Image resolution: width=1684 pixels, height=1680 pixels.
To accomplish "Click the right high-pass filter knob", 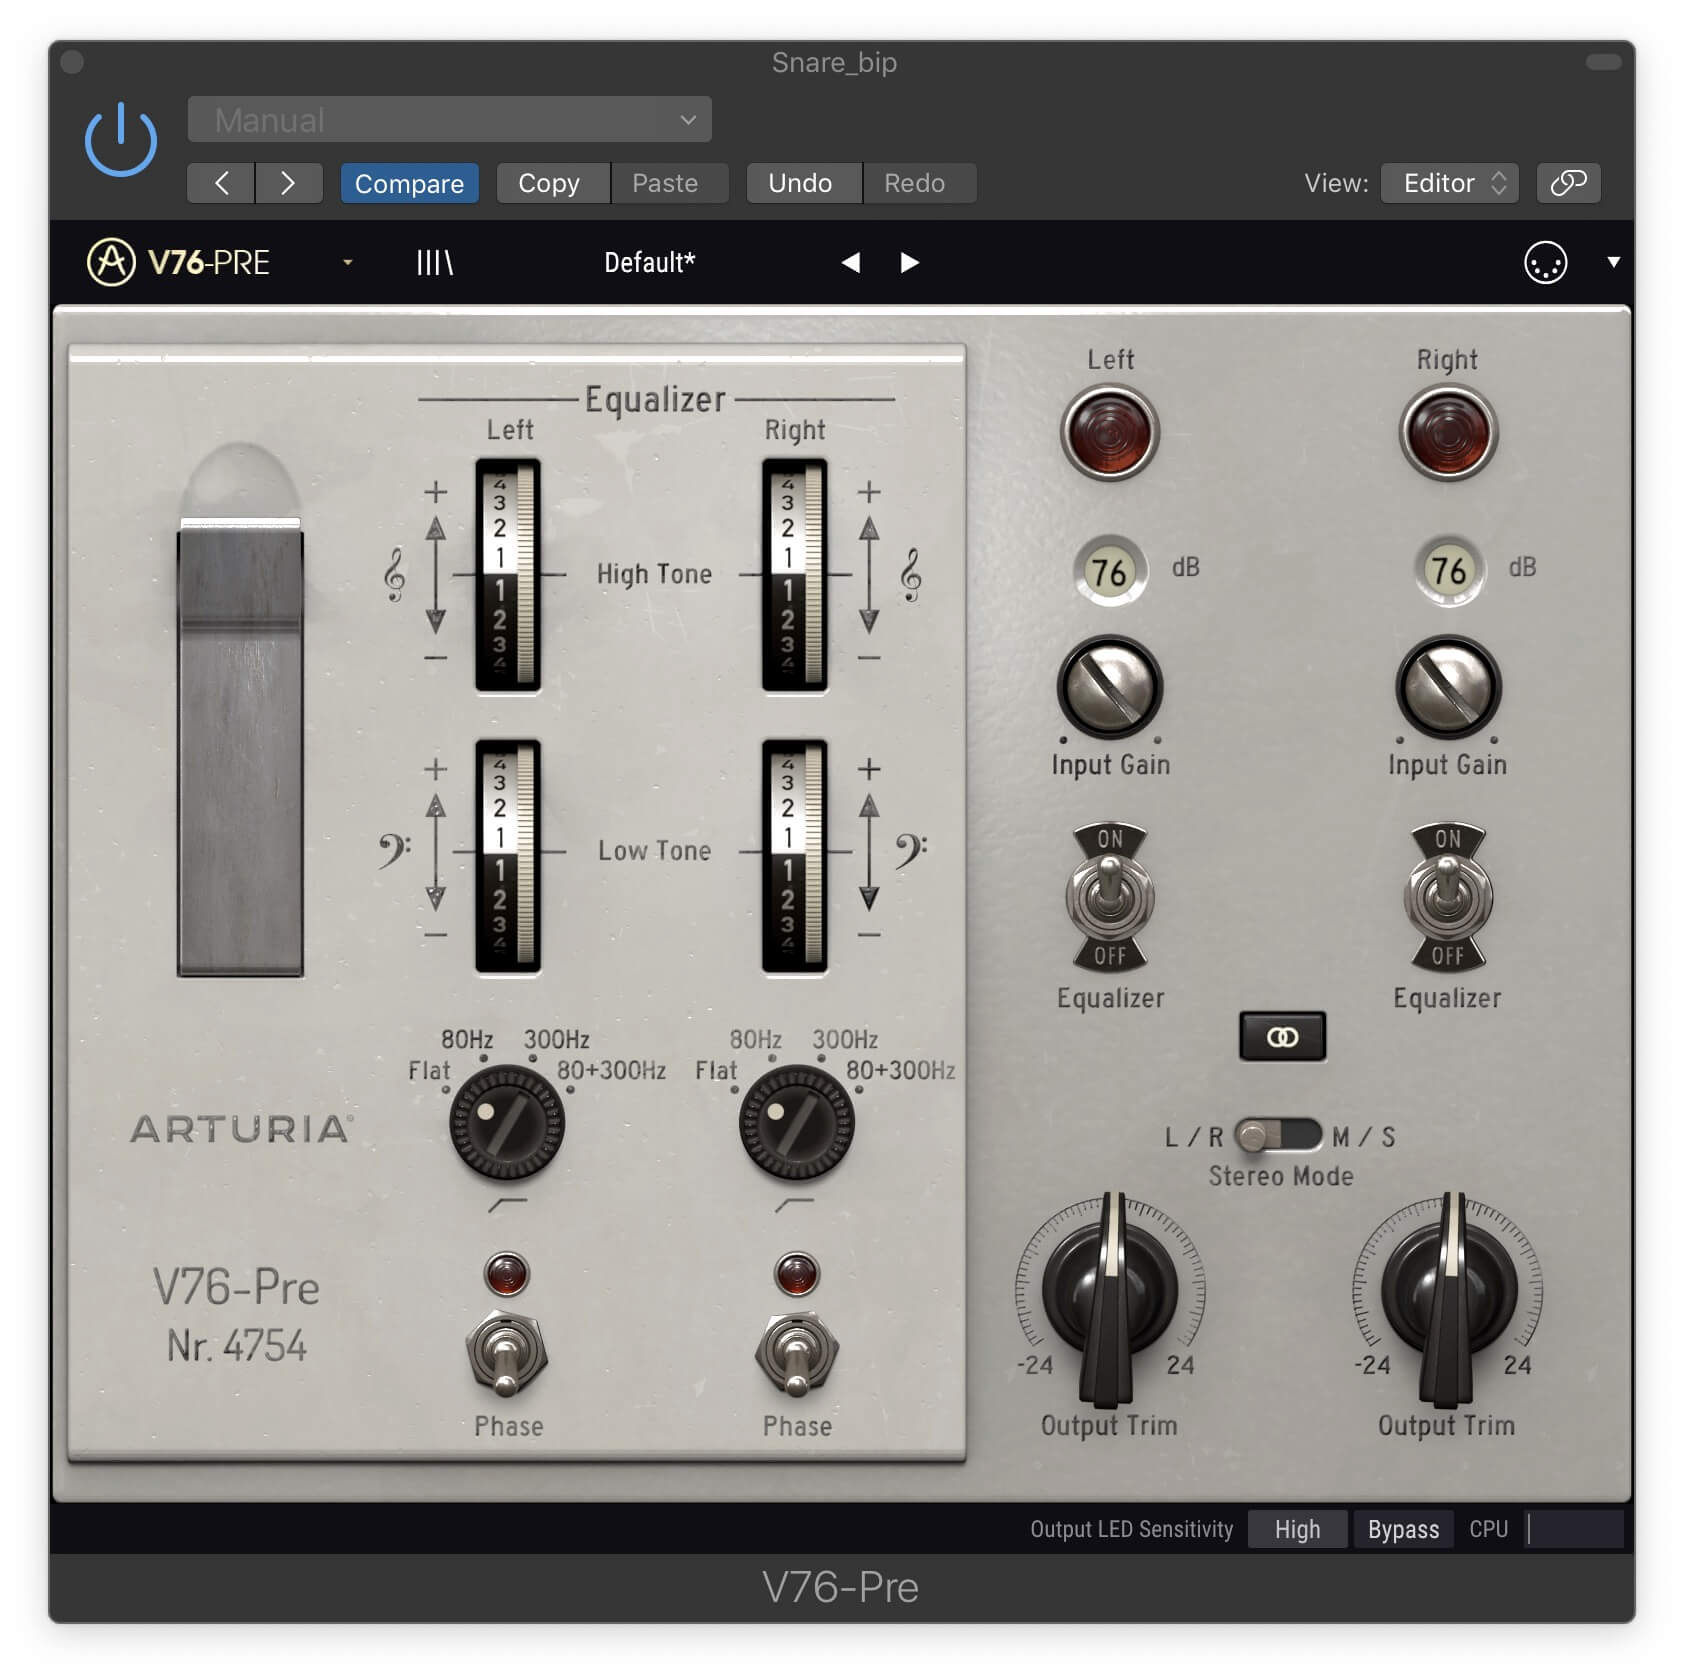I will click(796, 1123).
